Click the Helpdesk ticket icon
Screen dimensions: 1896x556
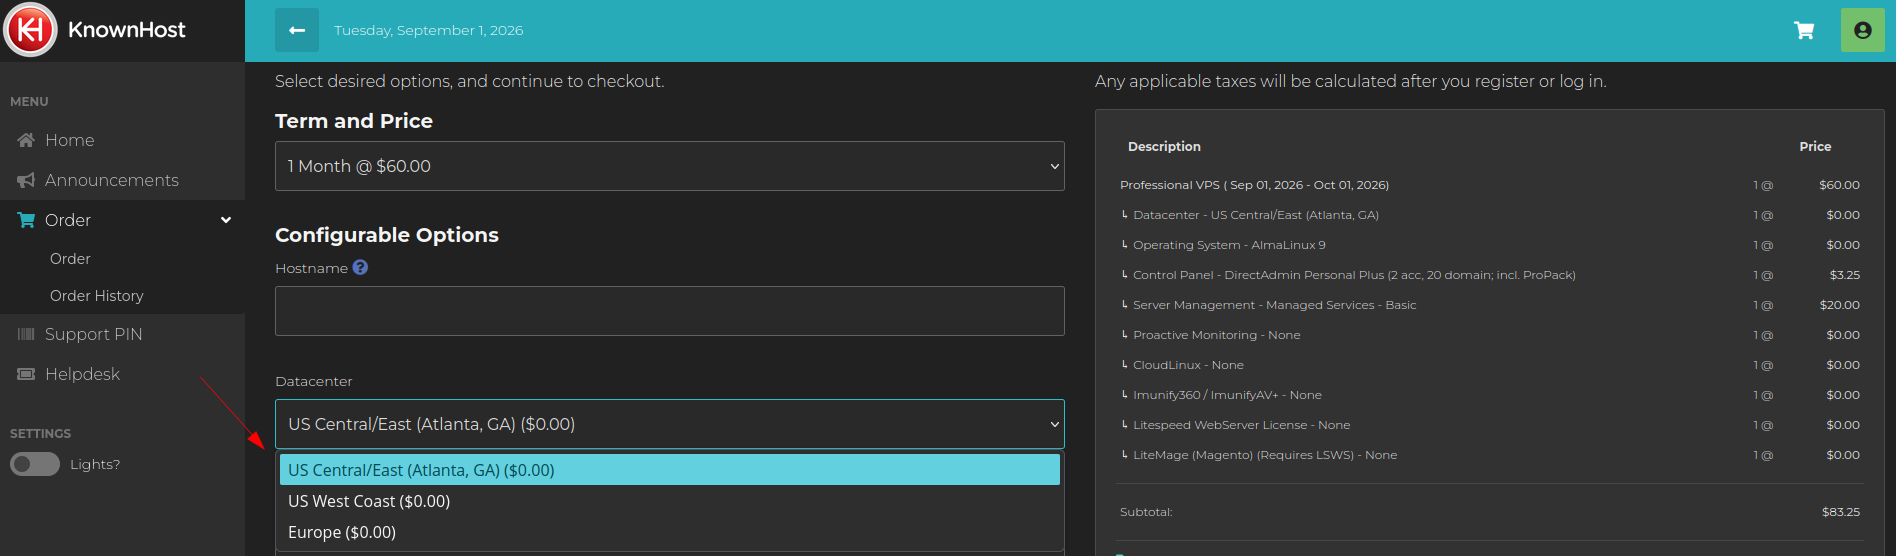(26, 374)
